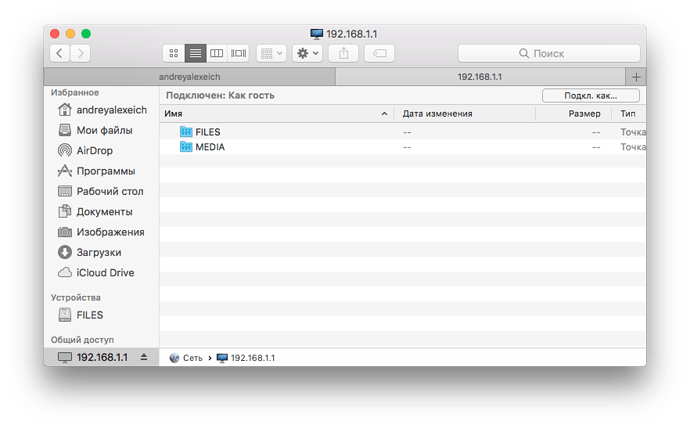Click the globe icon in the path bar
The width and height of the screenshot is (690, 428).
coord(174,358)
